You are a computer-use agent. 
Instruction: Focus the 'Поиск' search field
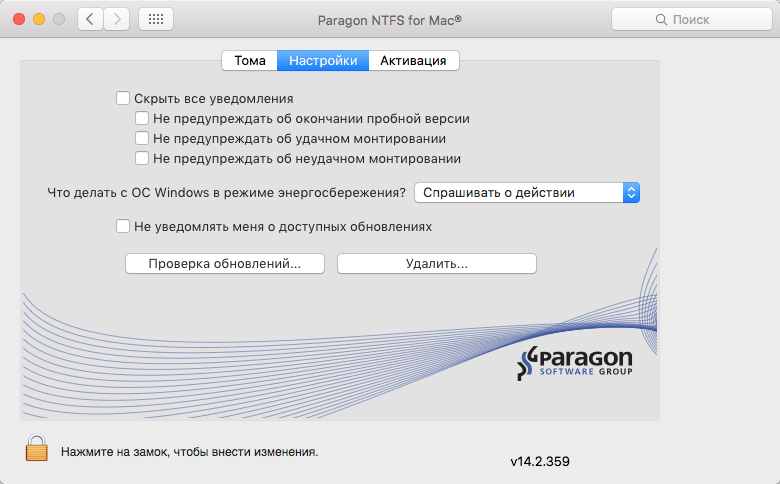pos(691,19)
